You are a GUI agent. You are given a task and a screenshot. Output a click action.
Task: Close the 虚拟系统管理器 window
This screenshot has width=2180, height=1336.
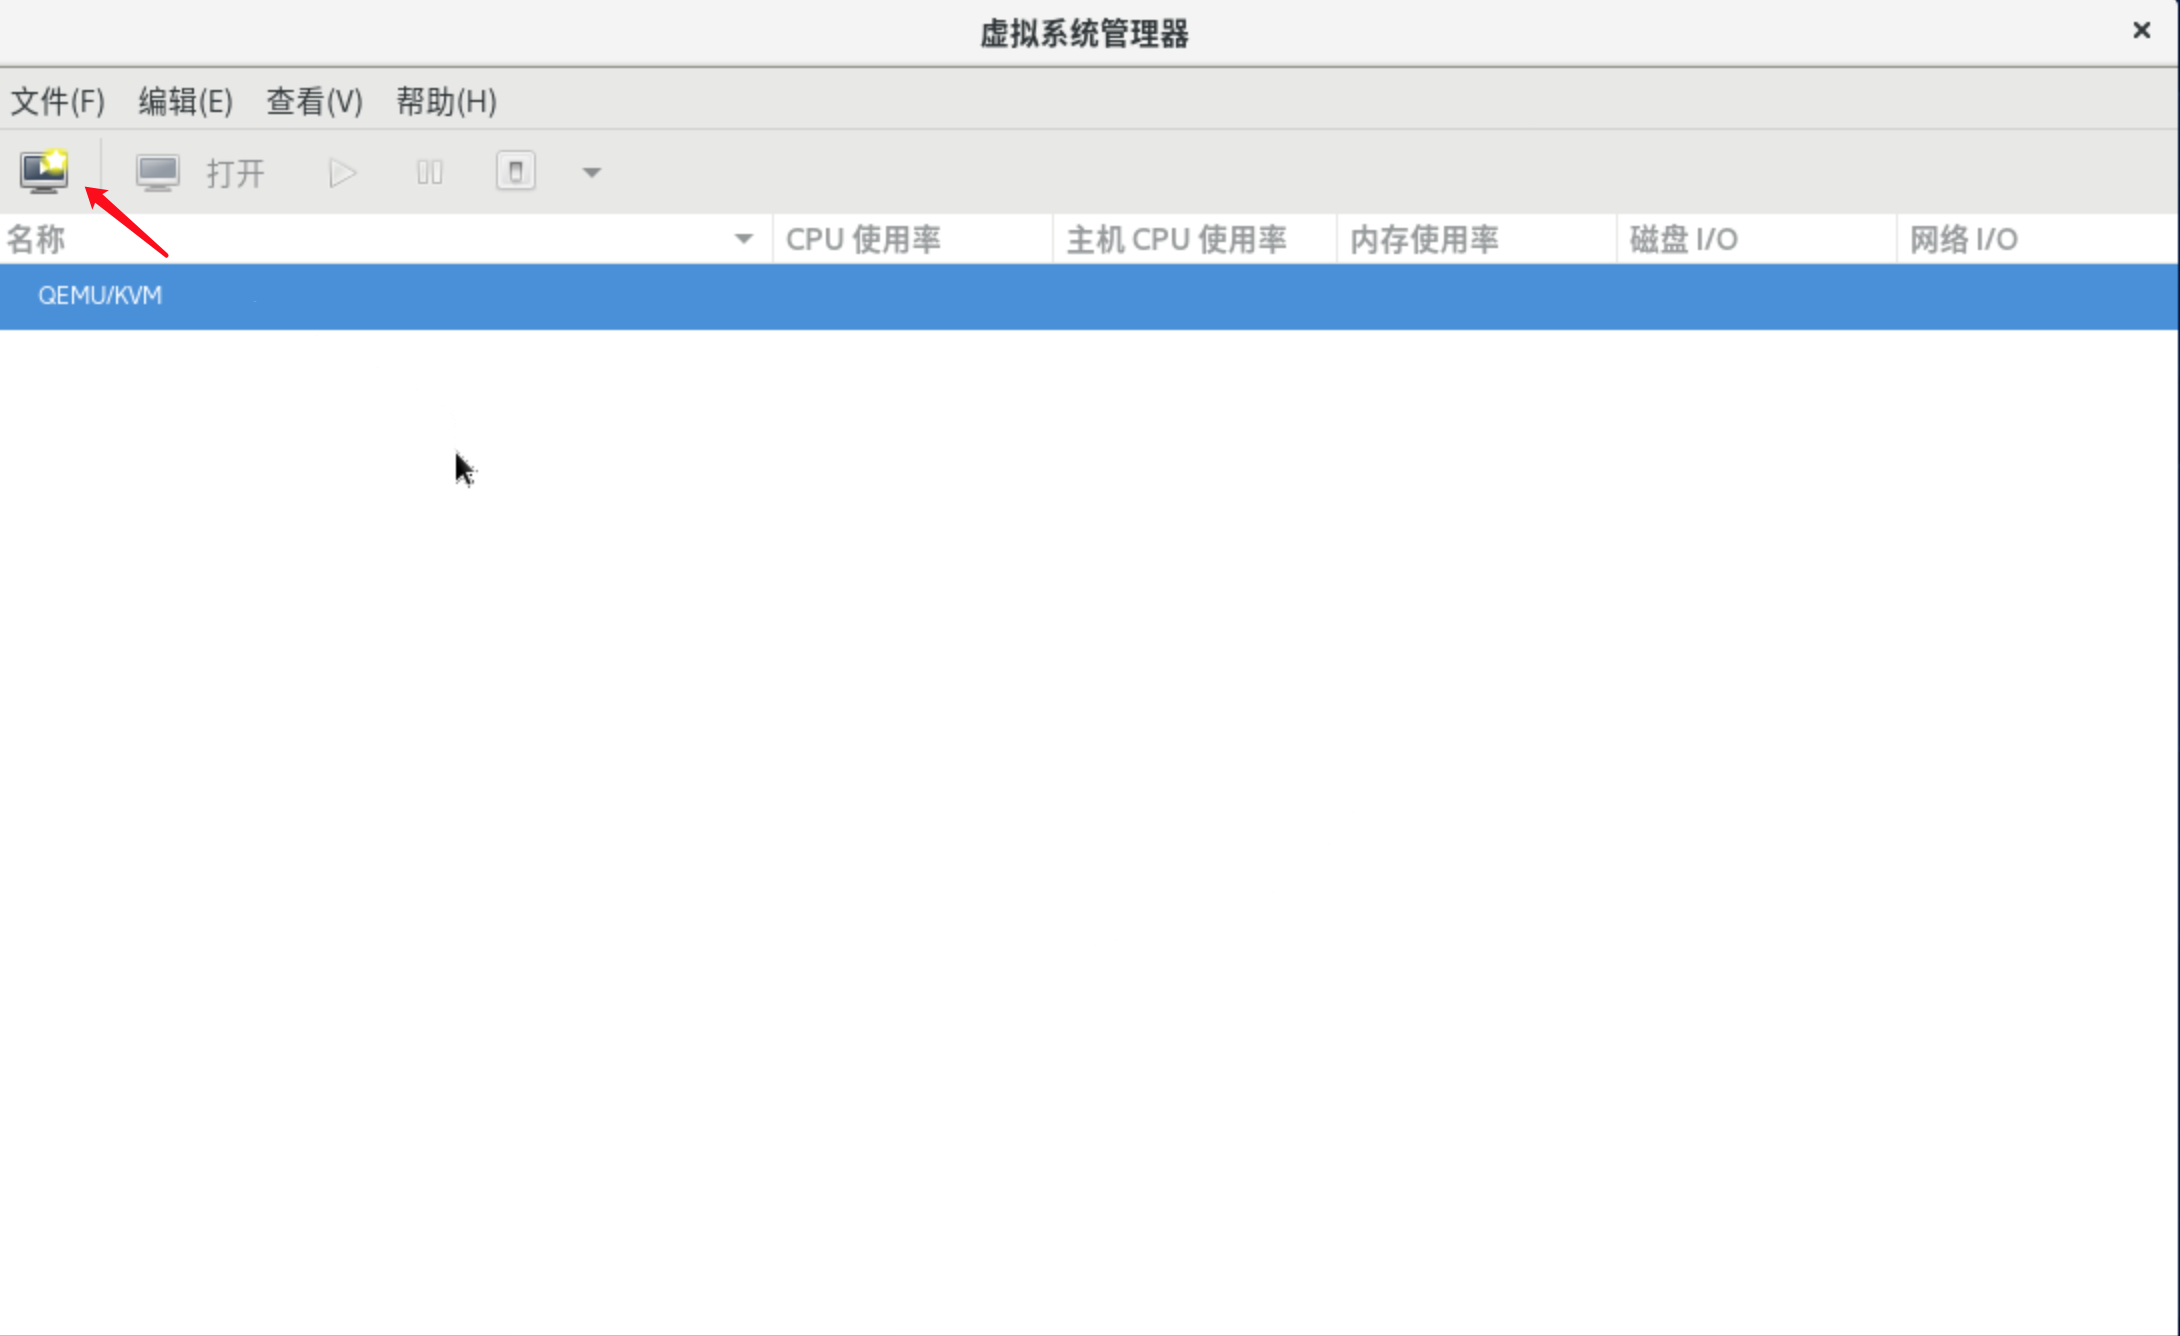pos(2141,31)
